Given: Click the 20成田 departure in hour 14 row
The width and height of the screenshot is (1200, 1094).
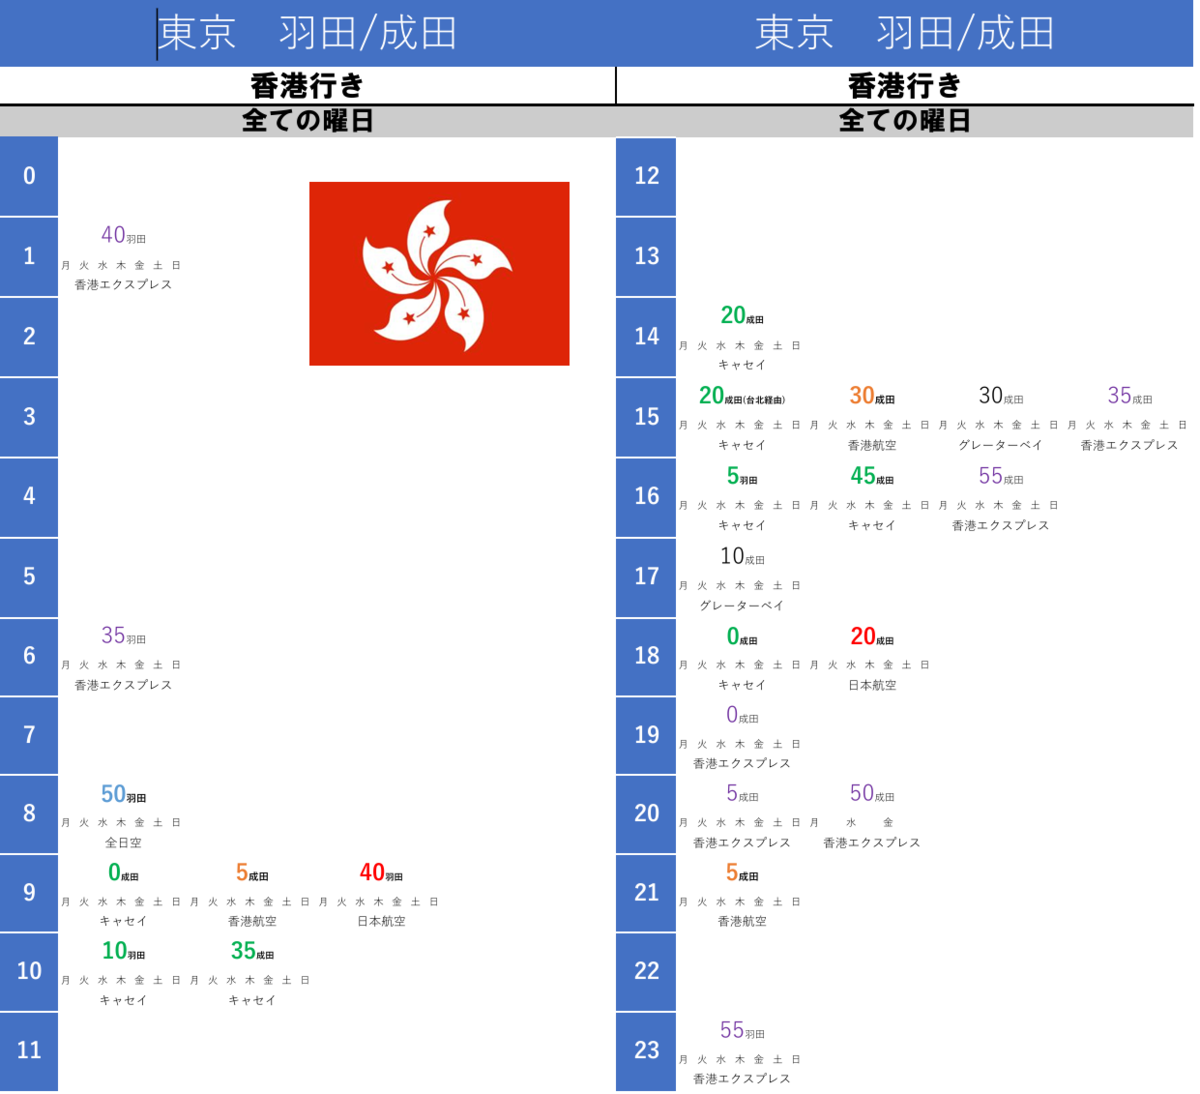Looking at the screenshot, I should pos(742,315).
